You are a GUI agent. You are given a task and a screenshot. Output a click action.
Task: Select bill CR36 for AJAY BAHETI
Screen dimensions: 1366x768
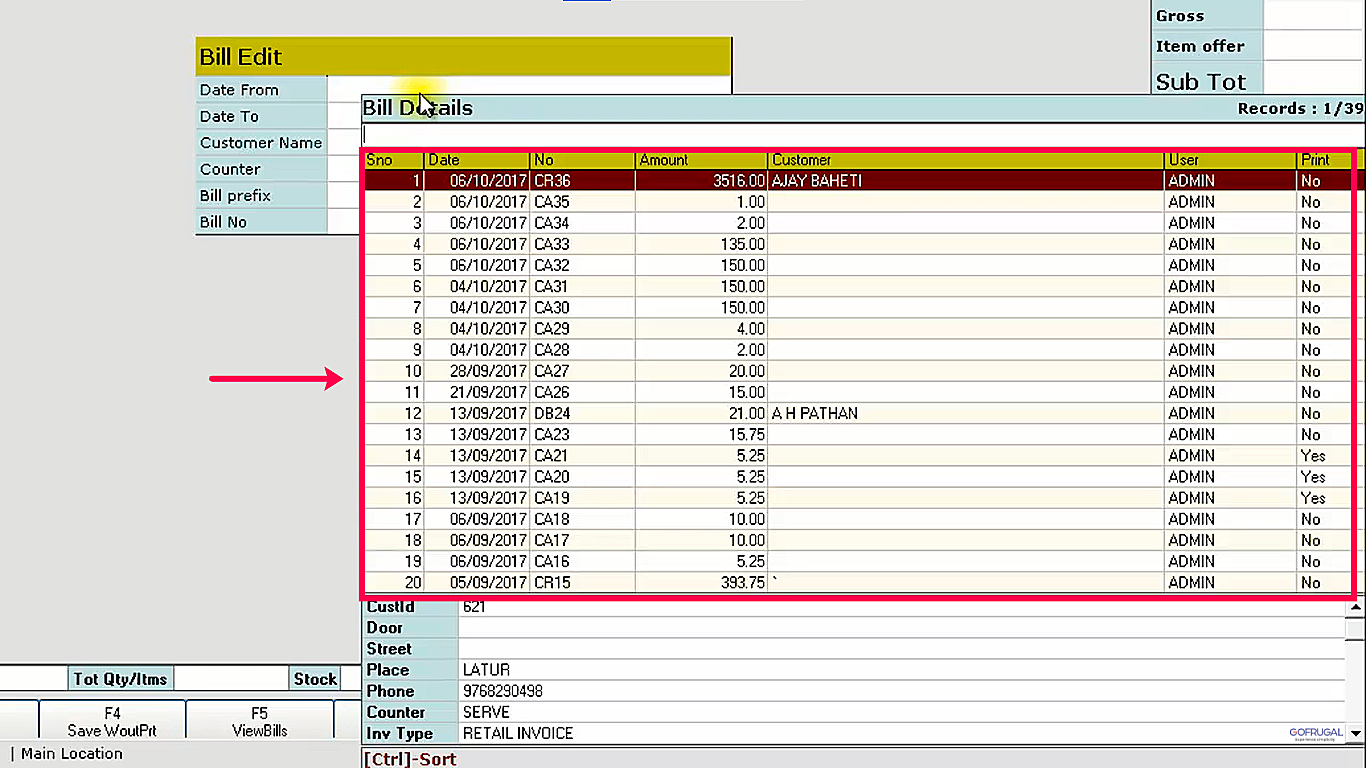[x=815, y=181]
